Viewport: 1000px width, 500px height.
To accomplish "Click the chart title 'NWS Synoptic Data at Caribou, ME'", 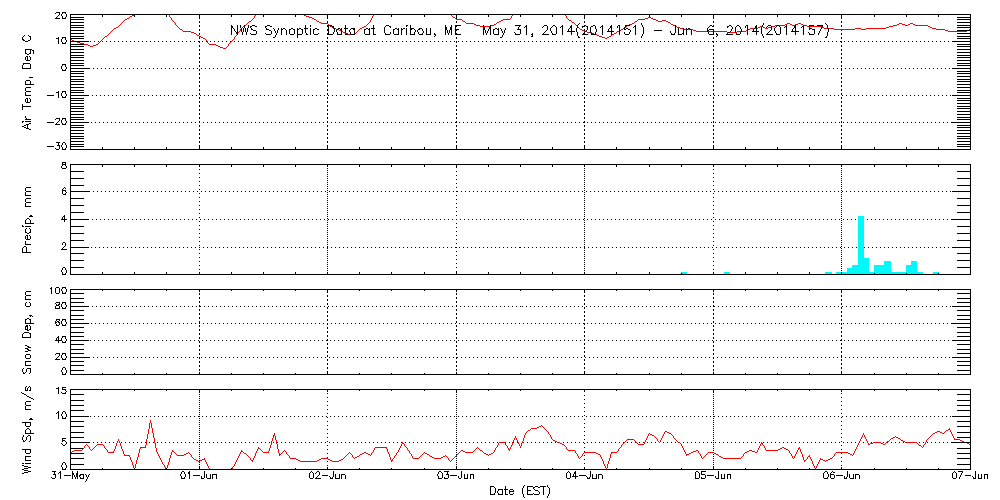I will (x=345, y=31).
